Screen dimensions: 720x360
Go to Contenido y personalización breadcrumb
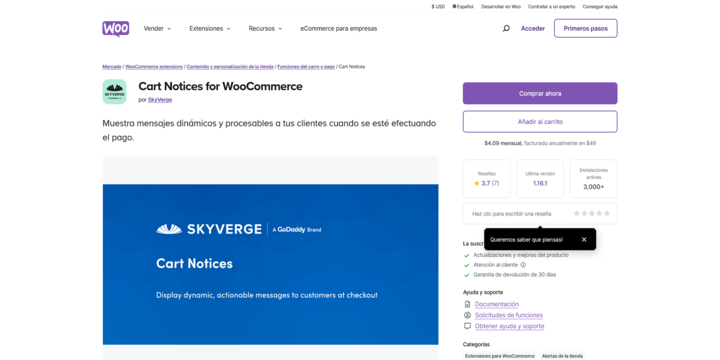230,67
